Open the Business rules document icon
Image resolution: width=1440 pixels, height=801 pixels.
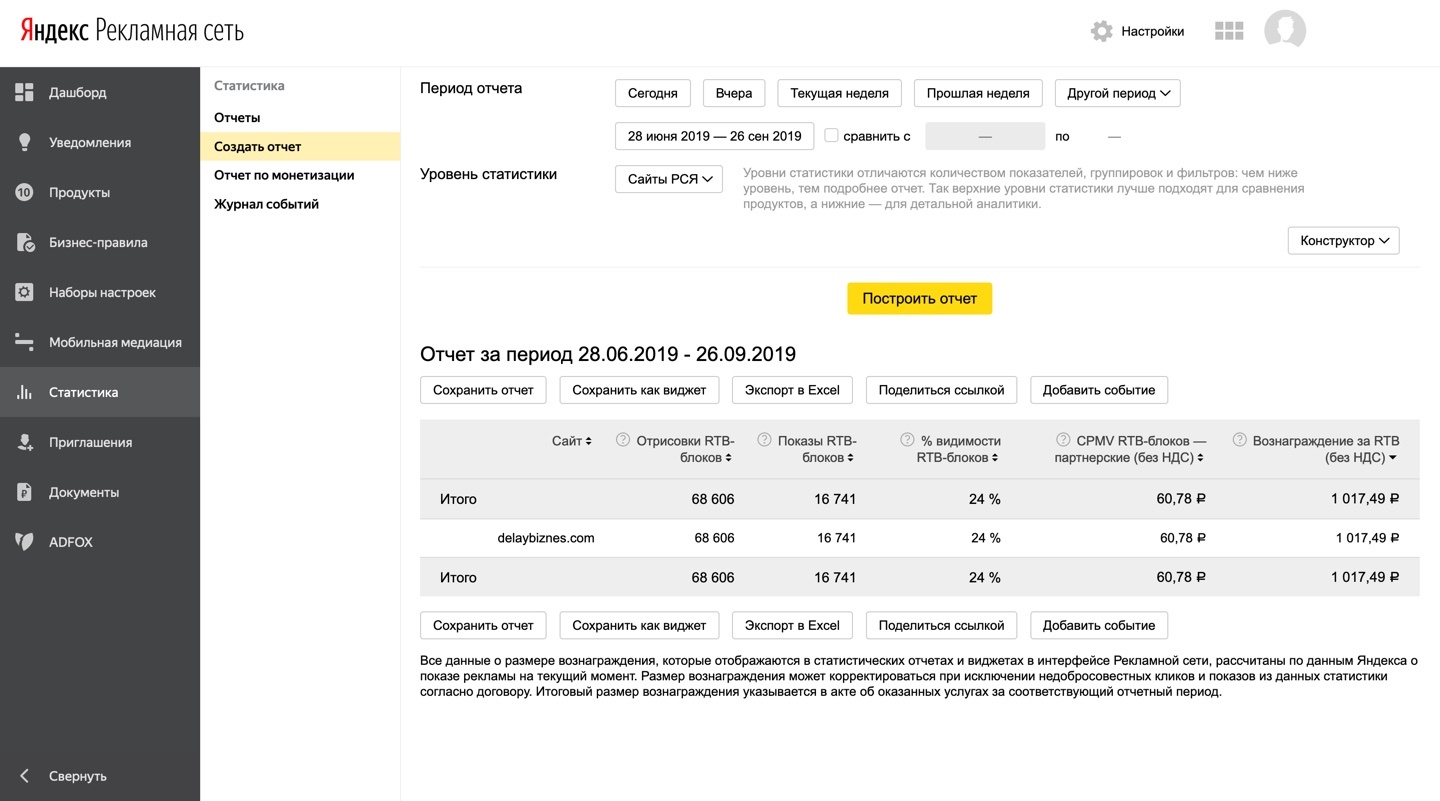click(25, 242)
